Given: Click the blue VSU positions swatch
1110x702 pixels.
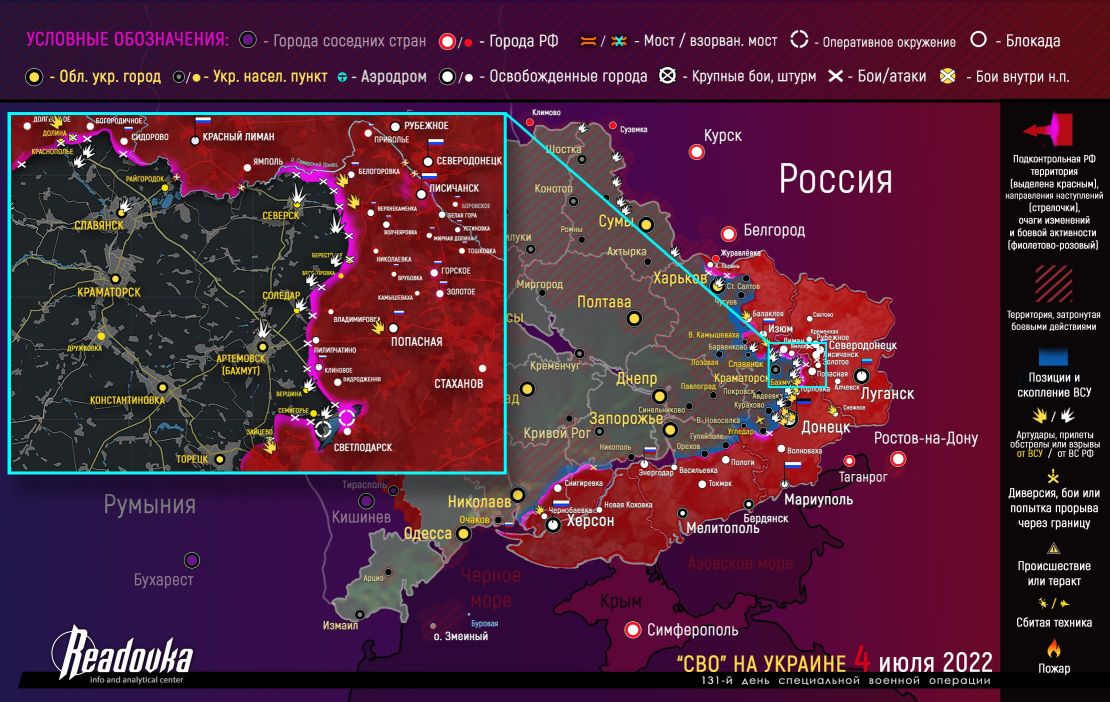Looking at the screenshot, I should (x=1054, y=357).
